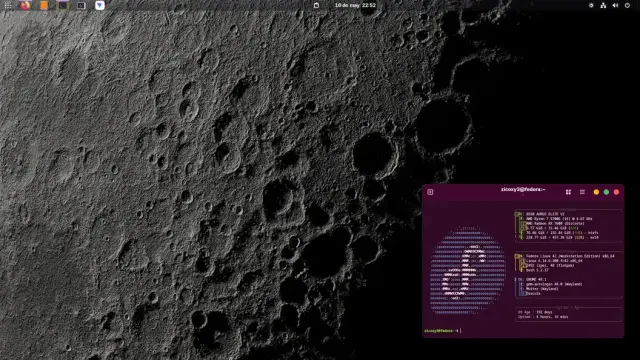The height and width of the screenshot is (360, 640).
Task: Open the white icon with blue triangle
Action: (100, 5)
